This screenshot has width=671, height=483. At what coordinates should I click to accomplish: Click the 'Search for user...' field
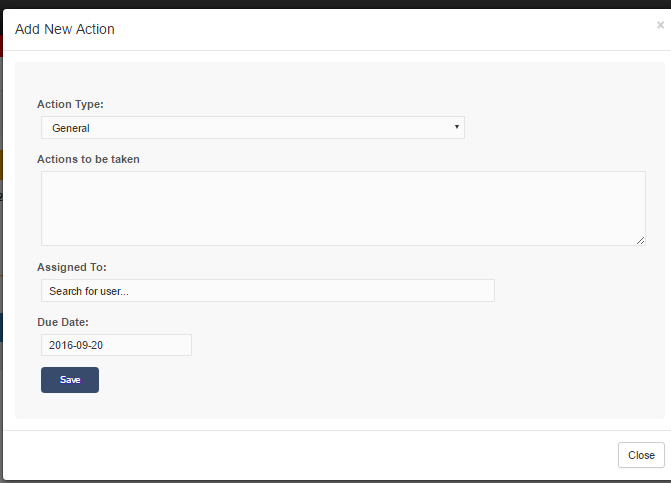[x=267, y=291]
